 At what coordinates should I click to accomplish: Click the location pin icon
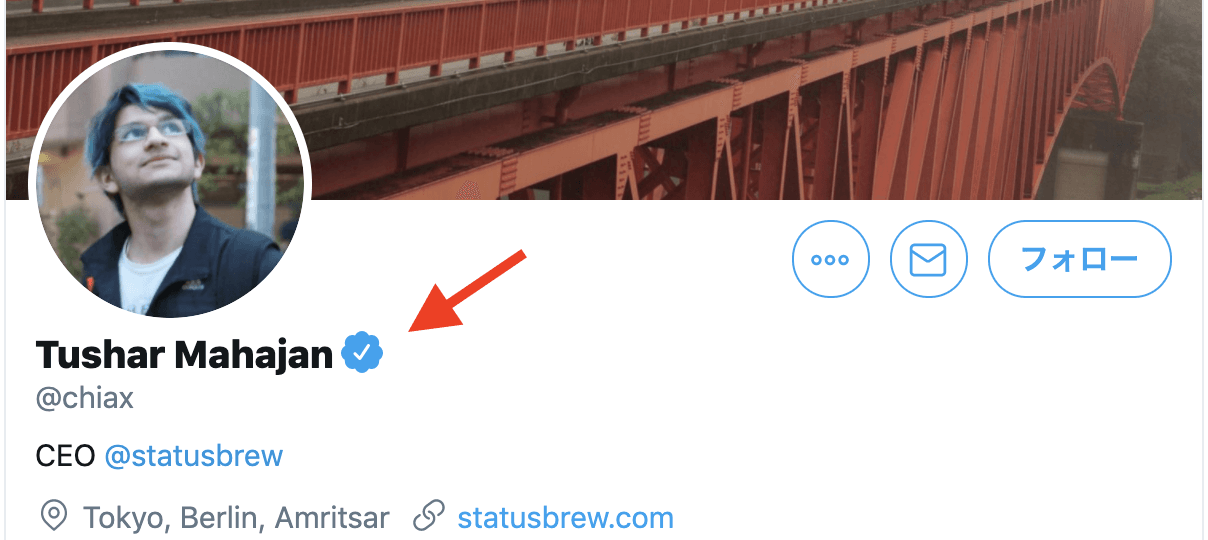[x=53, y=516]
